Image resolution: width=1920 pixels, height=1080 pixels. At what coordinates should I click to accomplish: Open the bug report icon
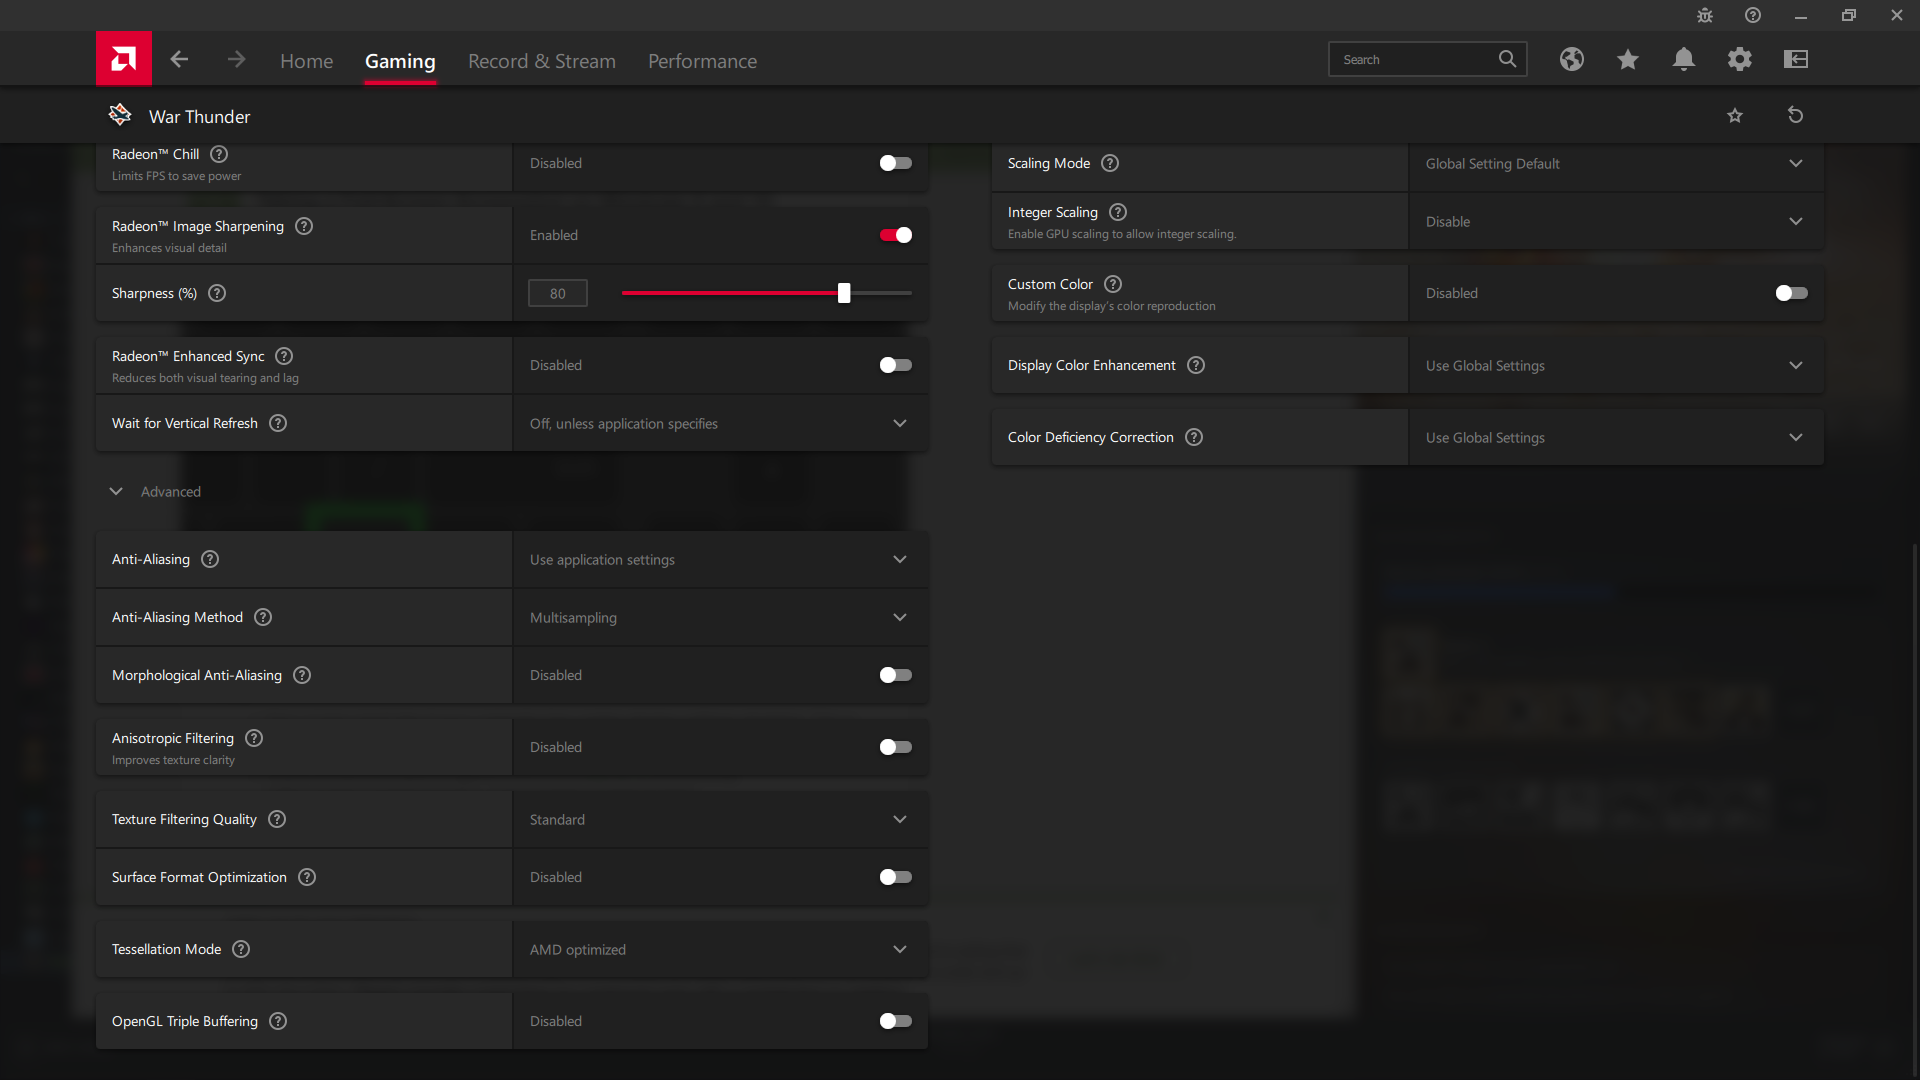click(x=1705, y=15)
